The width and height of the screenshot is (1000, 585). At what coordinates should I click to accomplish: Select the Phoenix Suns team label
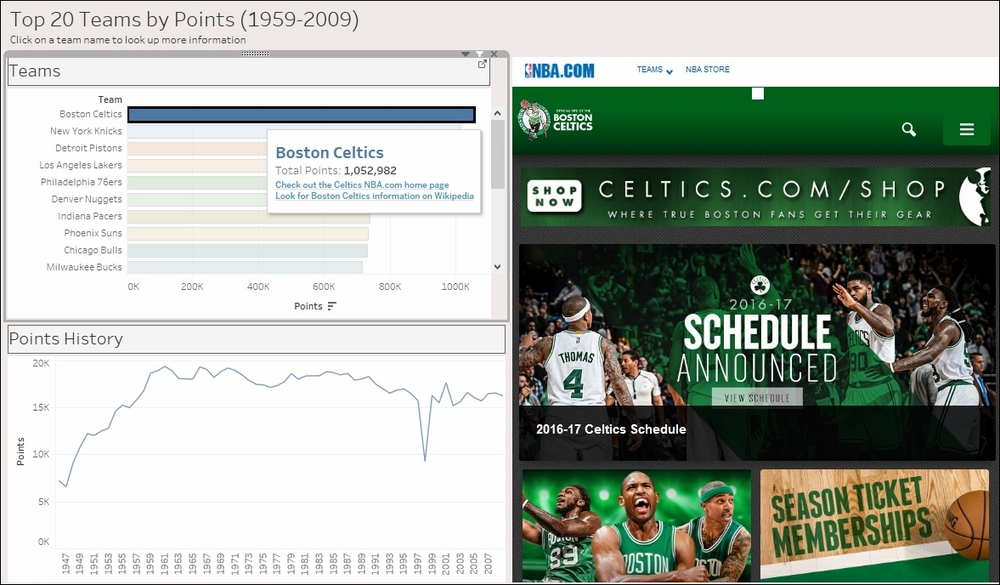93,233
